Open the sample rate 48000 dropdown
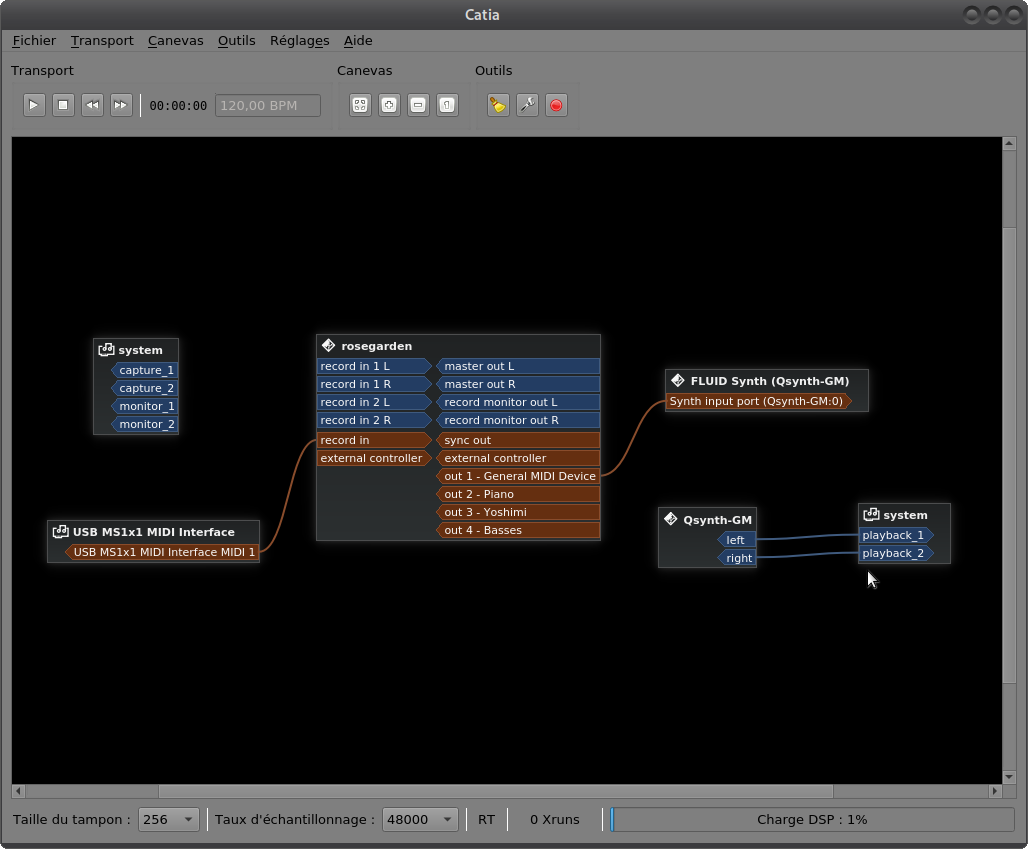The image size is (1028, 849). coord(421,819)
